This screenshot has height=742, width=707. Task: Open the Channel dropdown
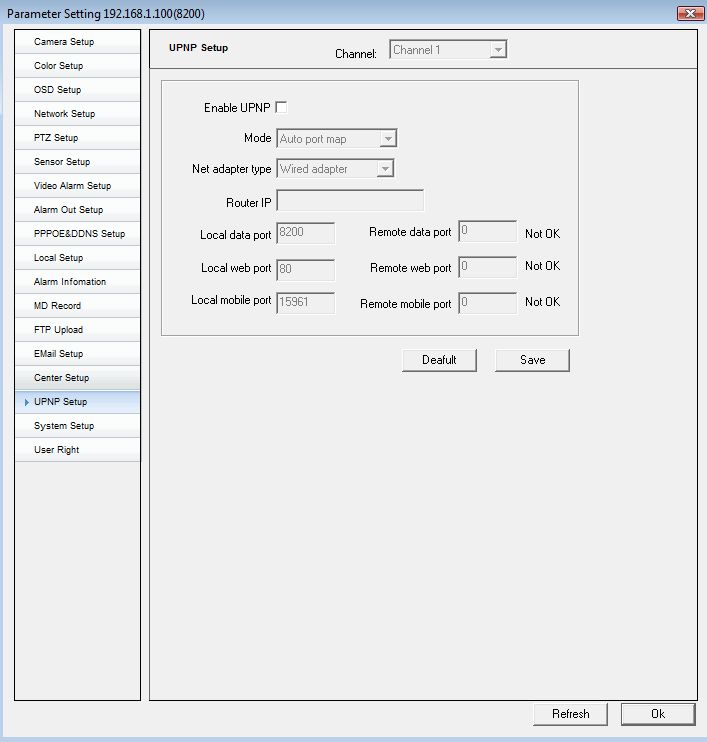pyautogui.click(x=448, y=50)
